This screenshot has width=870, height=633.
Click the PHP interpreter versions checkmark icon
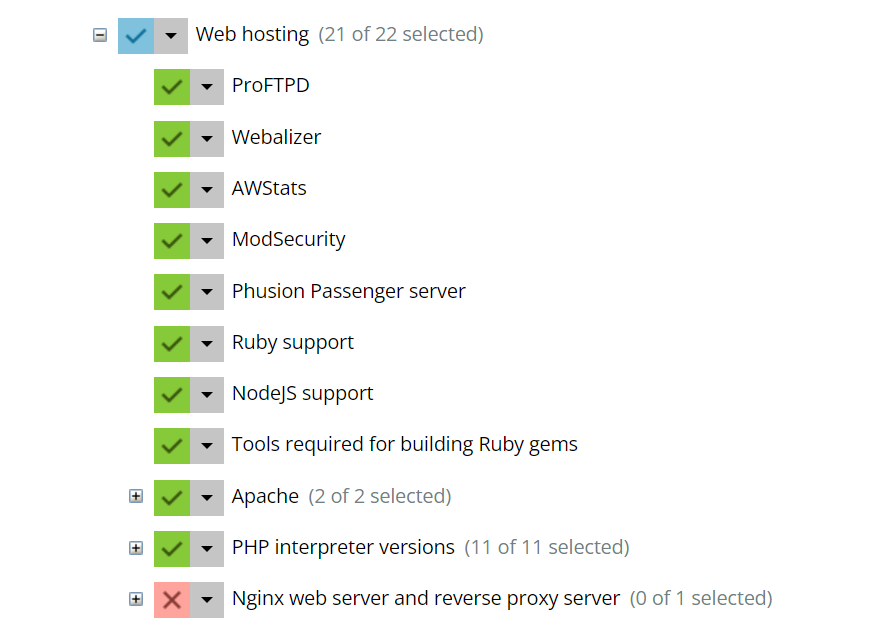[x=172, y=548]
